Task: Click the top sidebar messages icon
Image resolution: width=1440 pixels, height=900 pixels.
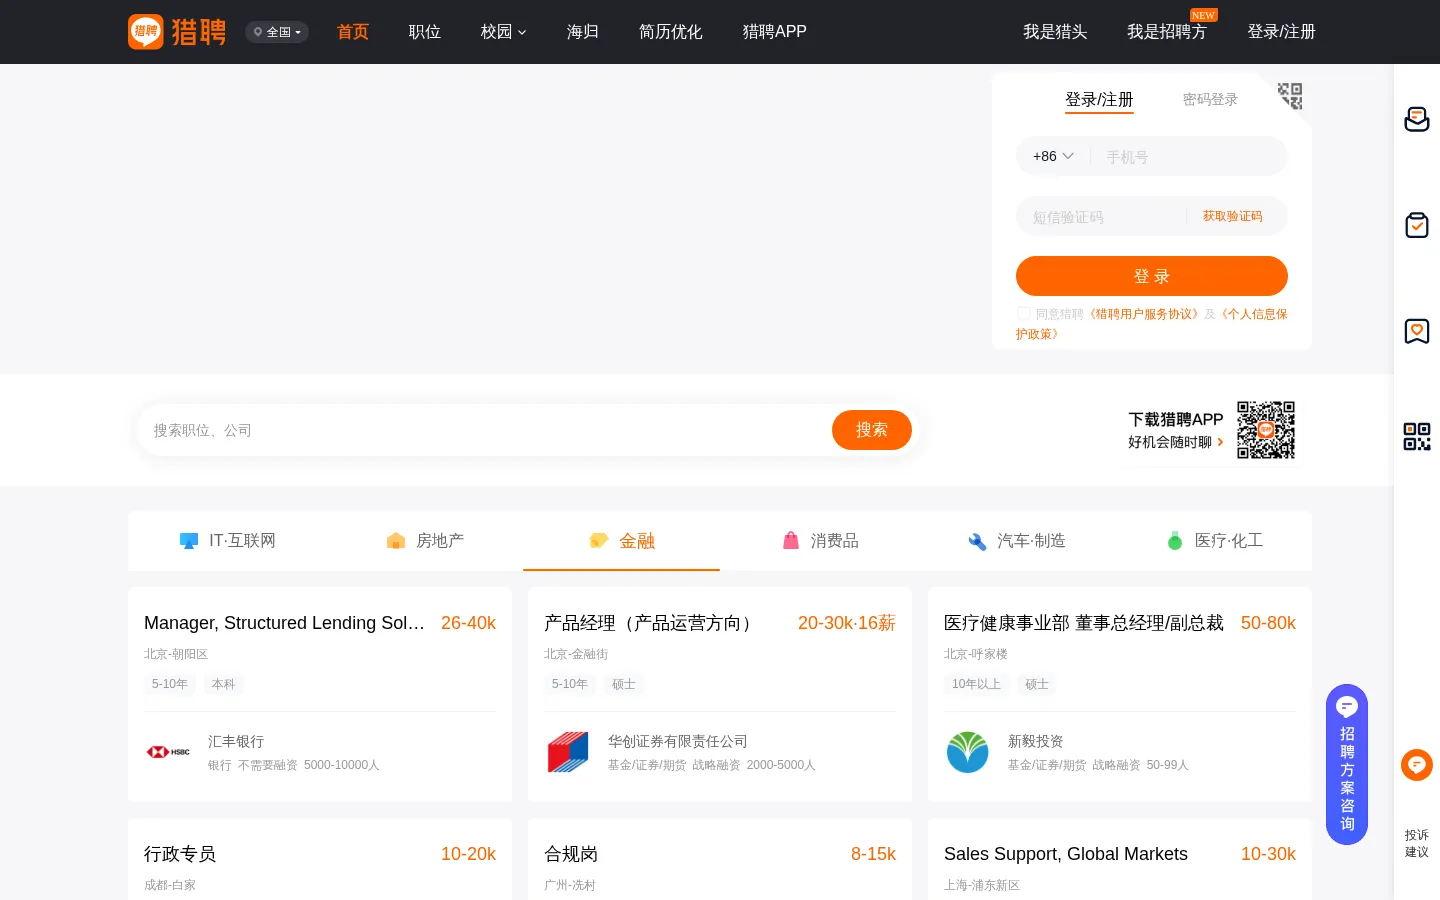Action: 1417,119
